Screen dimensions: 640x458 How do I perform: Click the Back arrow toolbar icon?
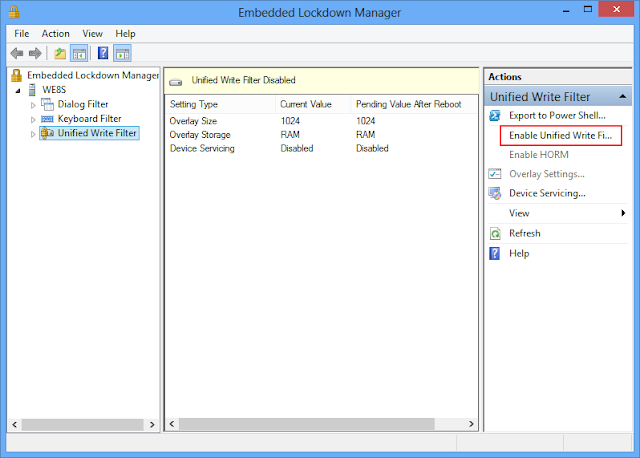17,53
